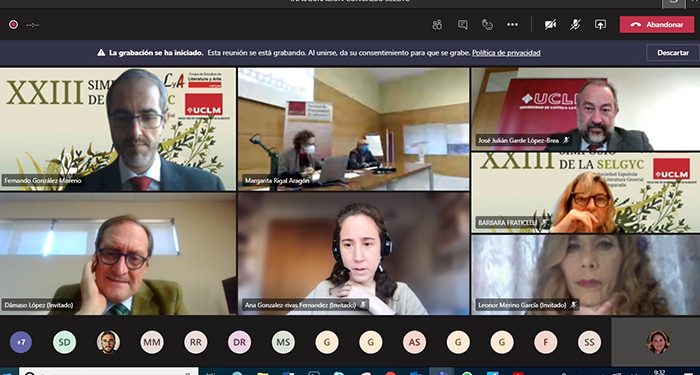
Task: Open the meeting chat panel
Action: coord(462,25)
